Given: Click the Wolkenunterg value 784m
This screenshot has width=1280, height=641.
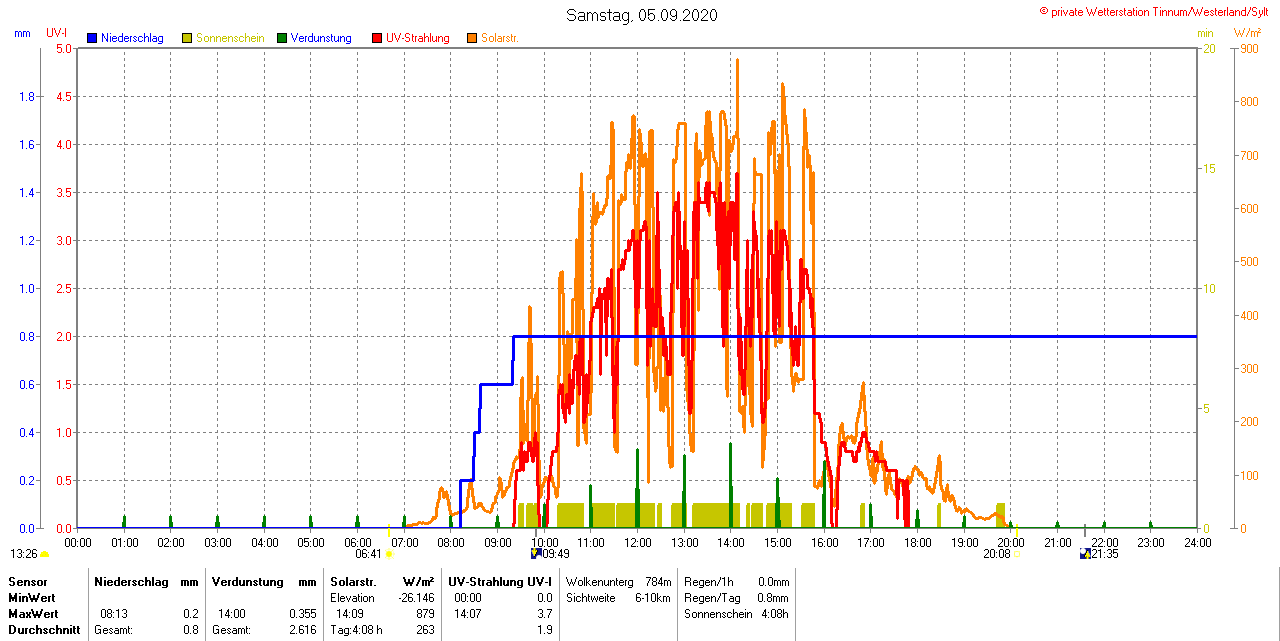Looking at the screenshot, I should point(658,581).
